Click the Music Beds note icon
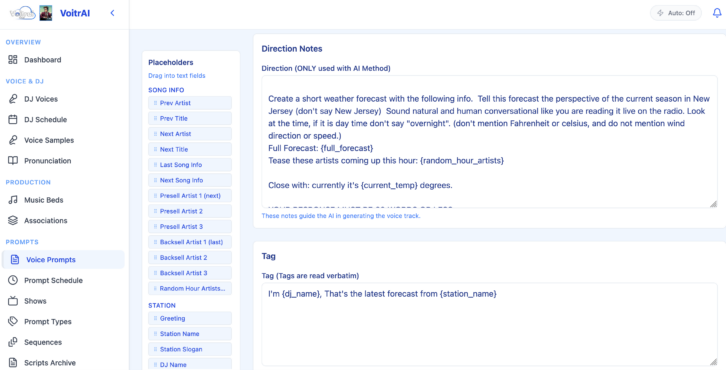The height and width of the screenshot is (370, 726). pyautogui.click(x=13, y=200)
